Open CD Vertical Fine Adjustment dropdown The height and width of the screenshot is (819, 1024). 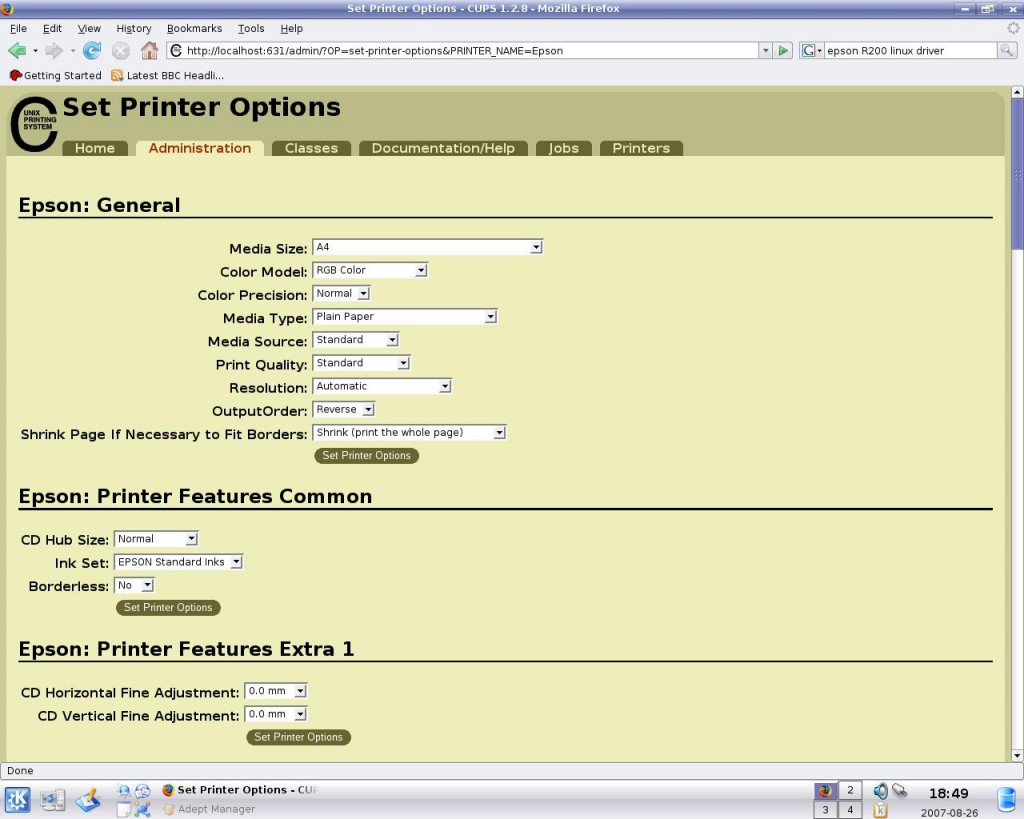(276, 714)
